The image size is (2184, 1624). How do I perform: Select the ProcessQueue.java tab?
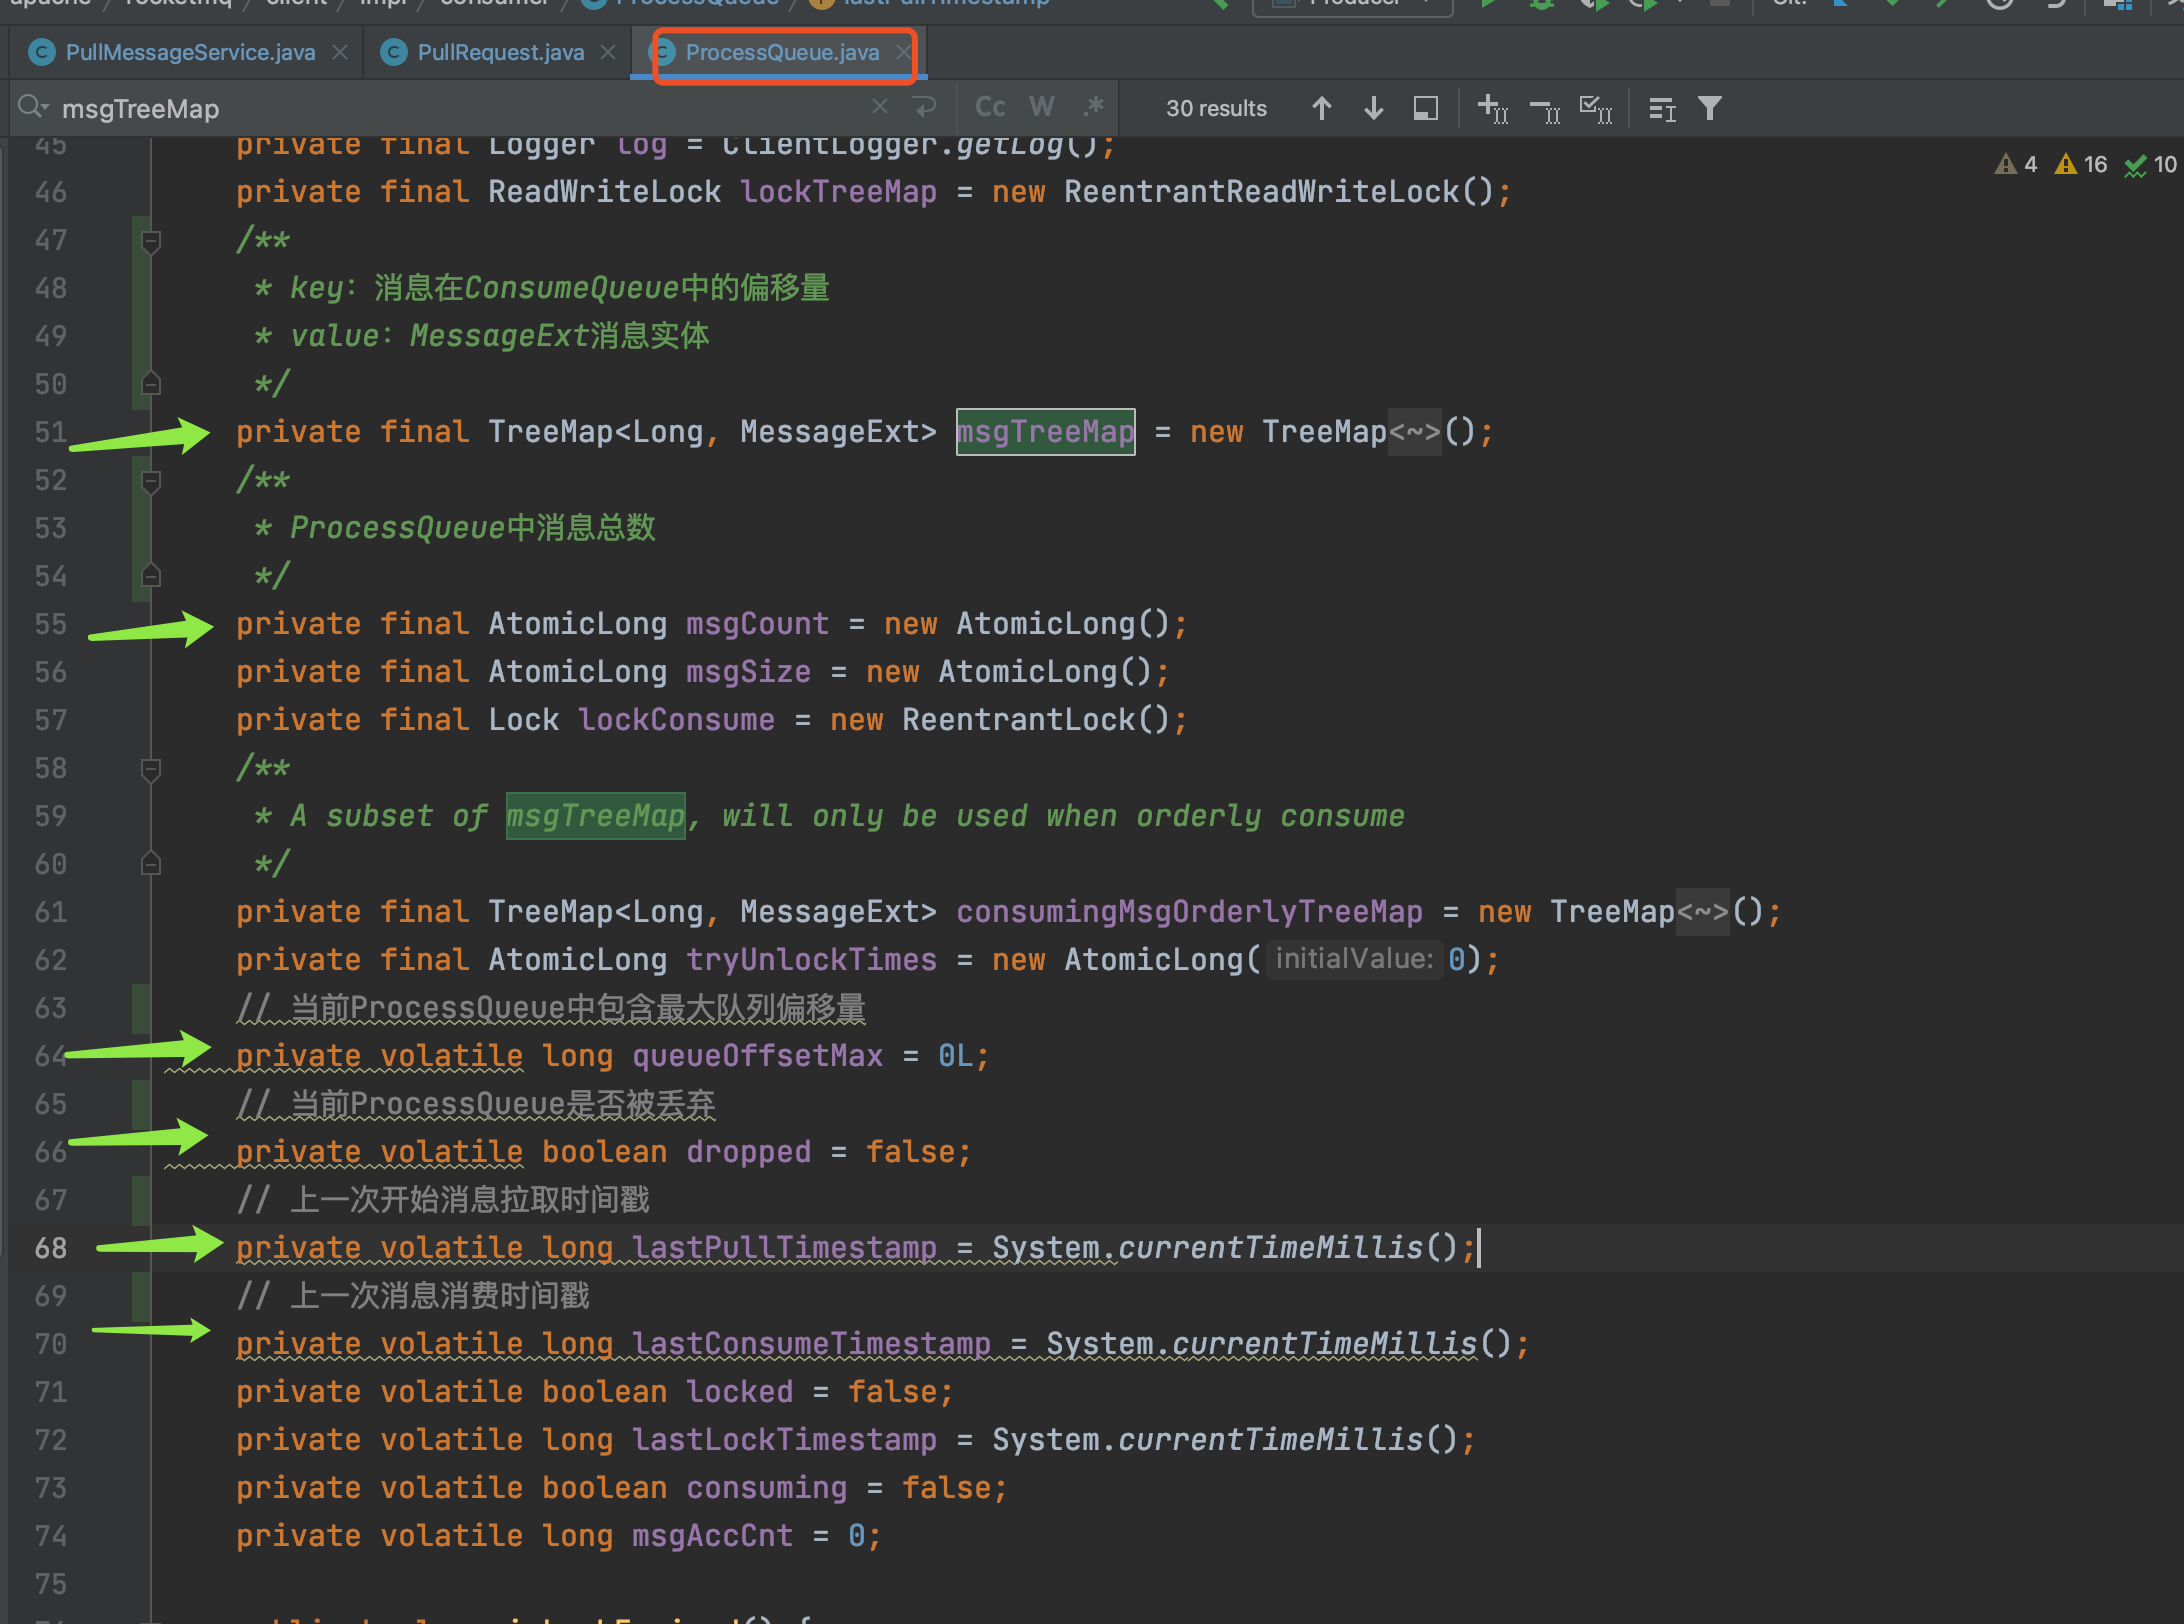coord(782,52)
